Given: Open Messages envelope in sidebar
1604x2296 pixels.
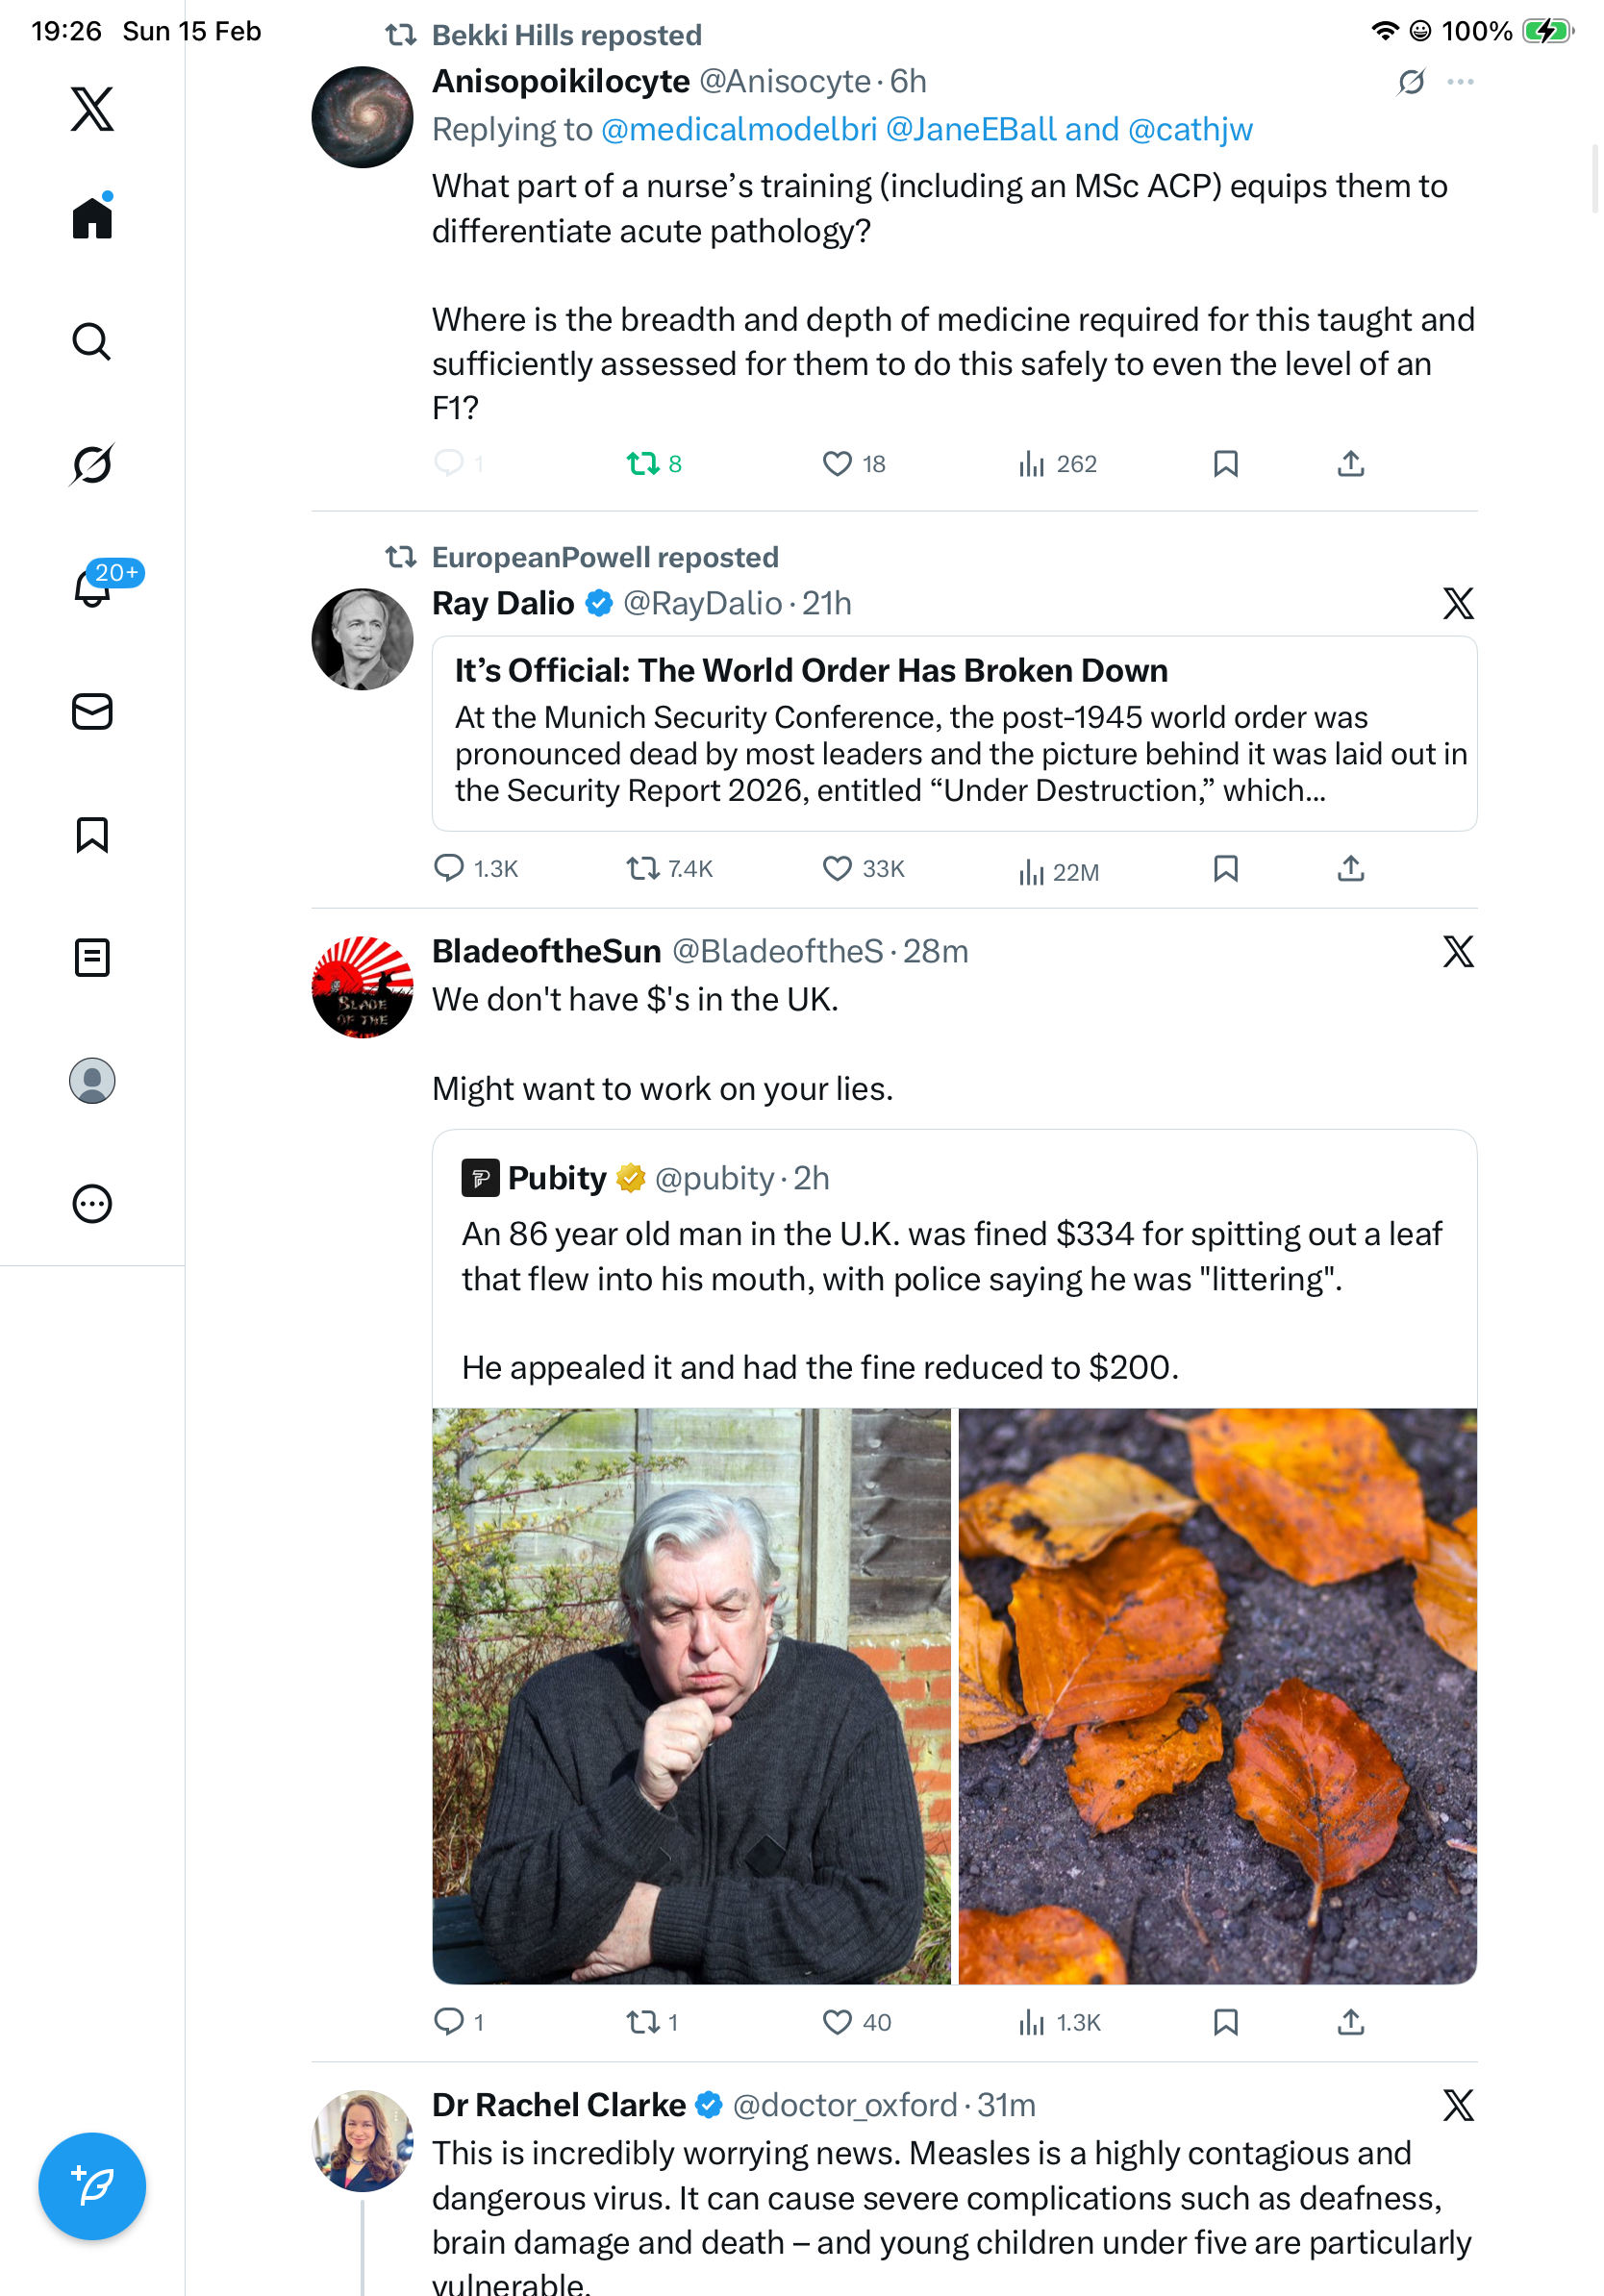Looking at the screenshot, I should coord(92,712).
